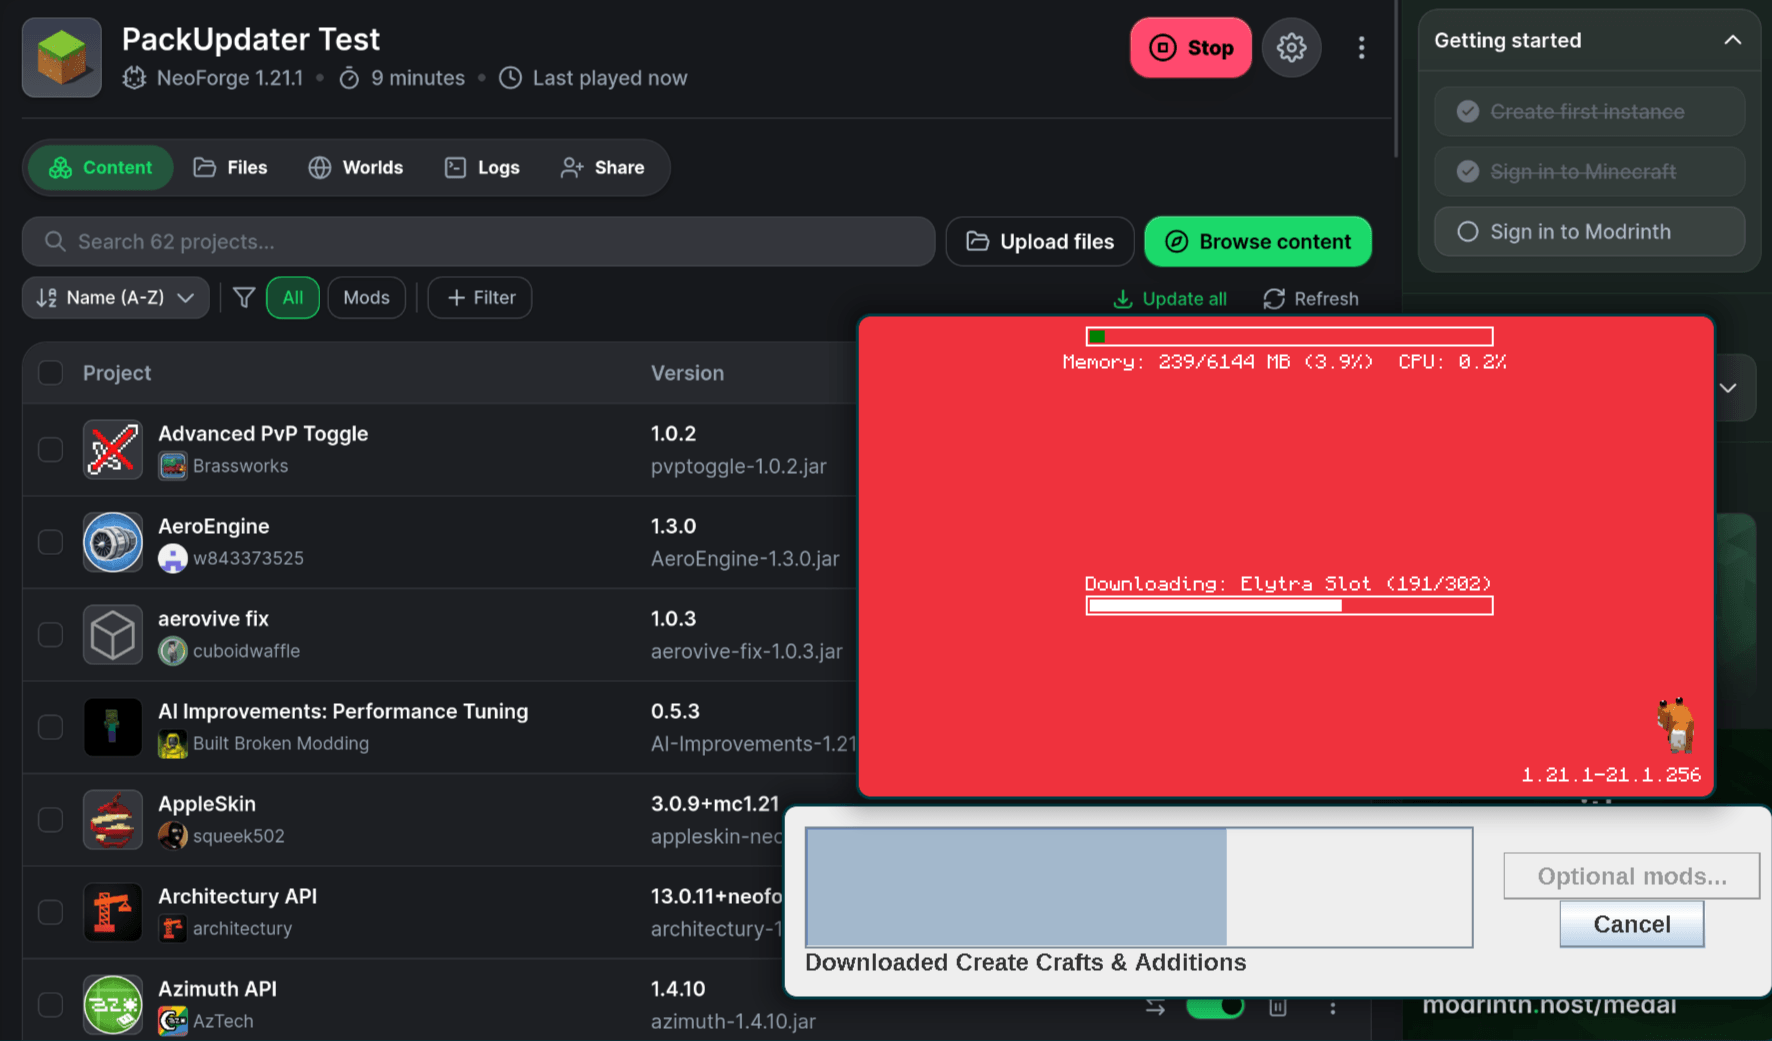This screenshot has height=1041, width=1772.
Task: Click the Advanced PvP Toggle mod icon
Action: pyautogui.click(x=112, y=449)
